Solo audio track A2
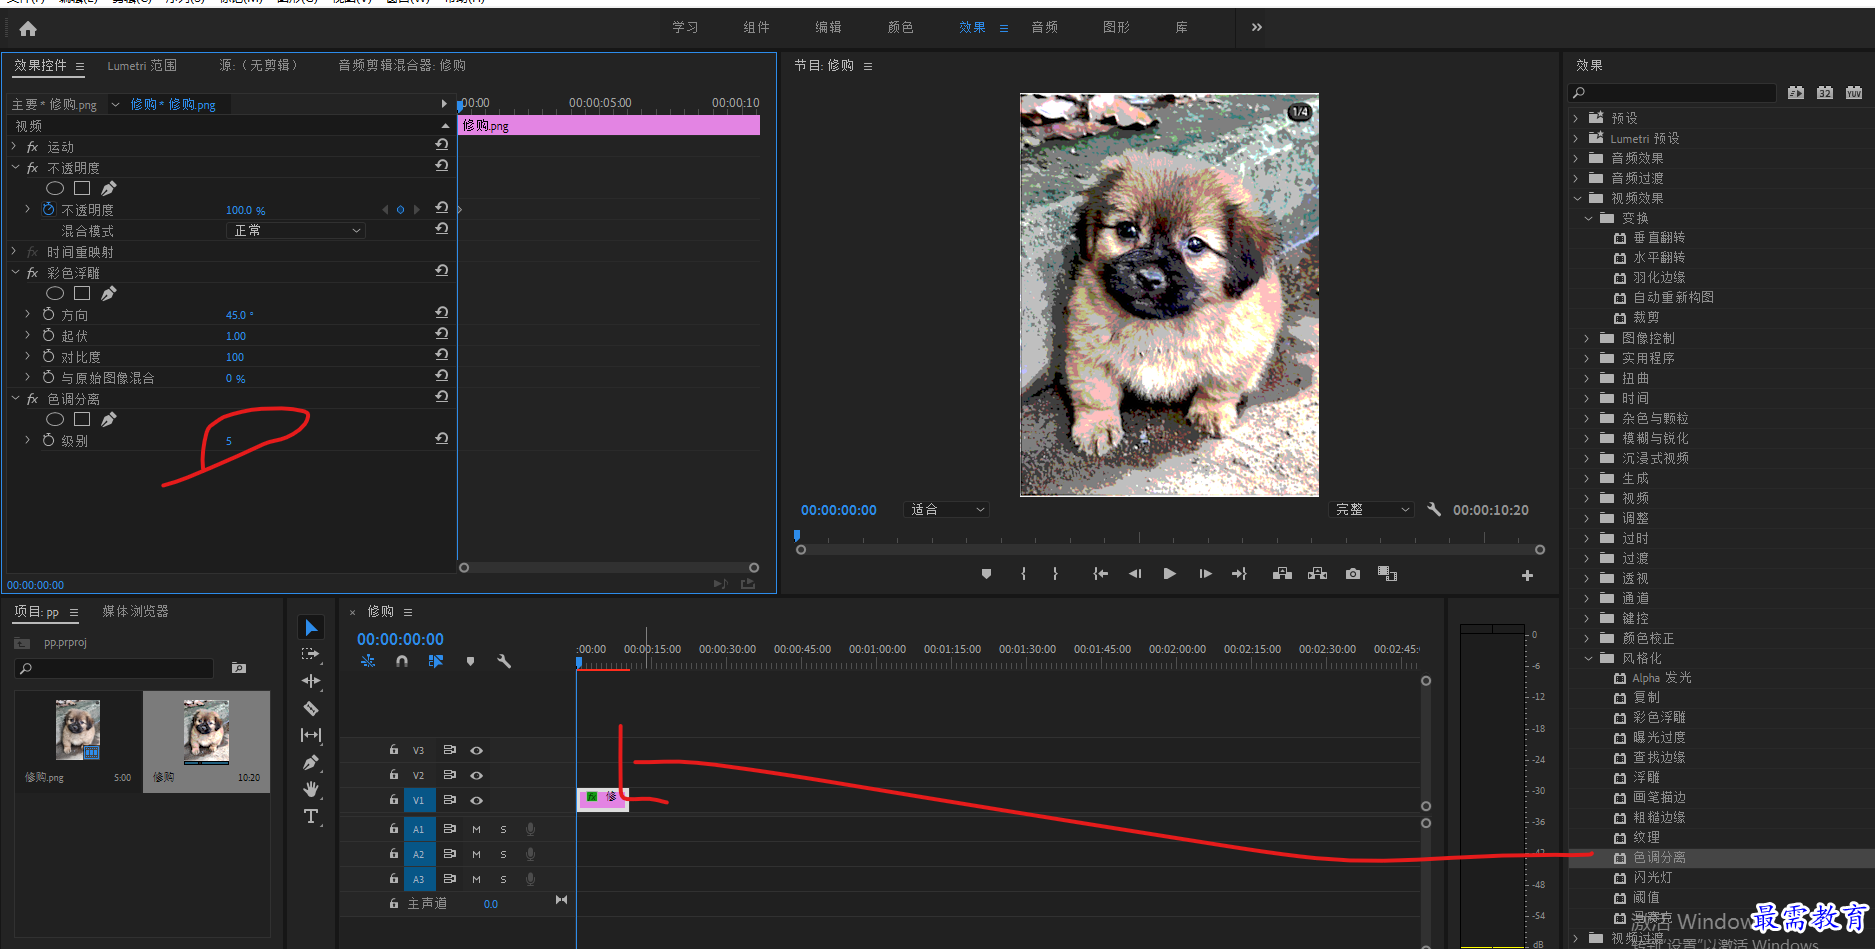 point(503,854)
